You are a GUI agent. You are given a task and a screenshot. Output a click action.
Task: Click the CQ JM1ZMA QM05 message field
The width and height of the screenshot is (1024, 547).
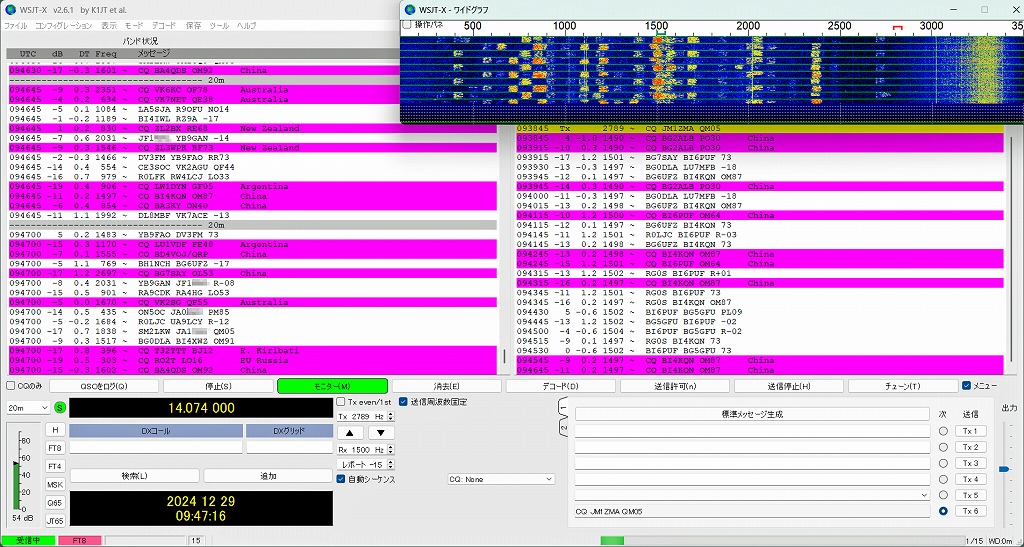[752, 511]
